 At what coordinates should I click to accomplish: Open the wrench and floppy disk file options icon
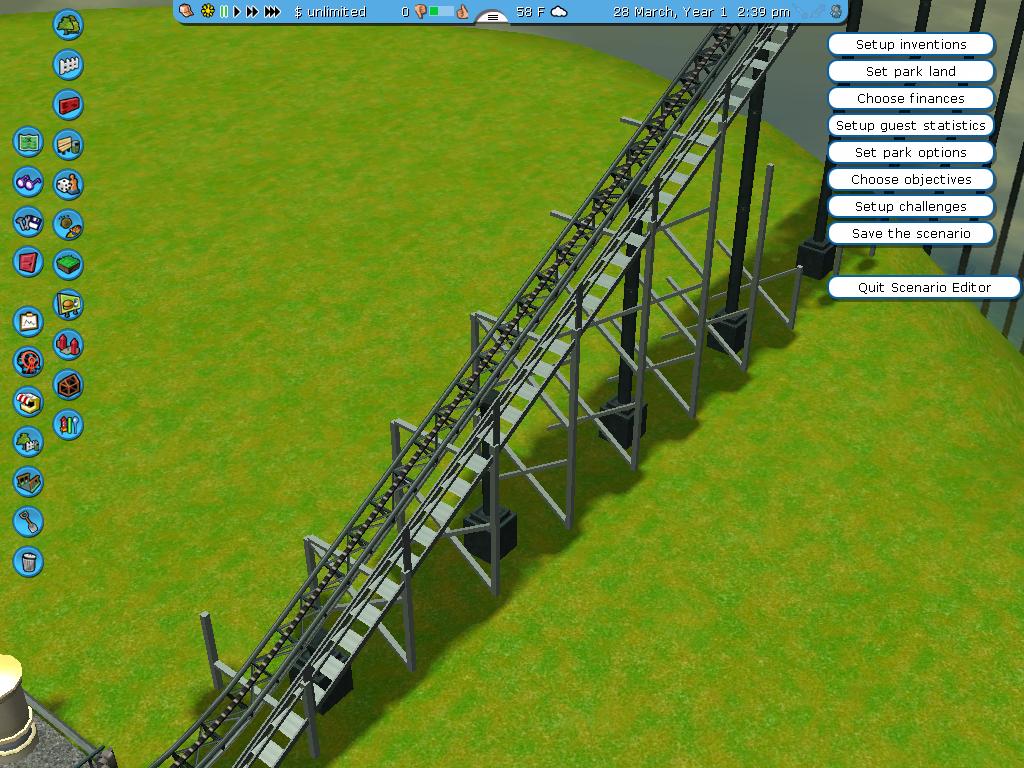point(28,222)
